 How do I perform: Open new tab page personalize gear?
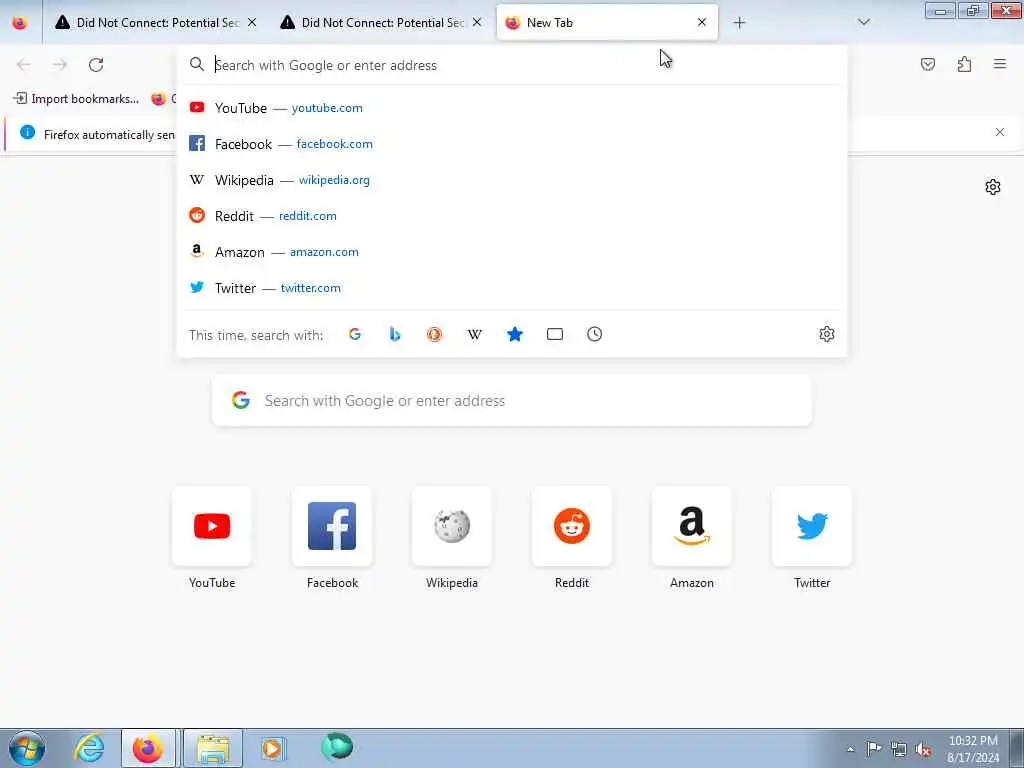click(993, 187)
